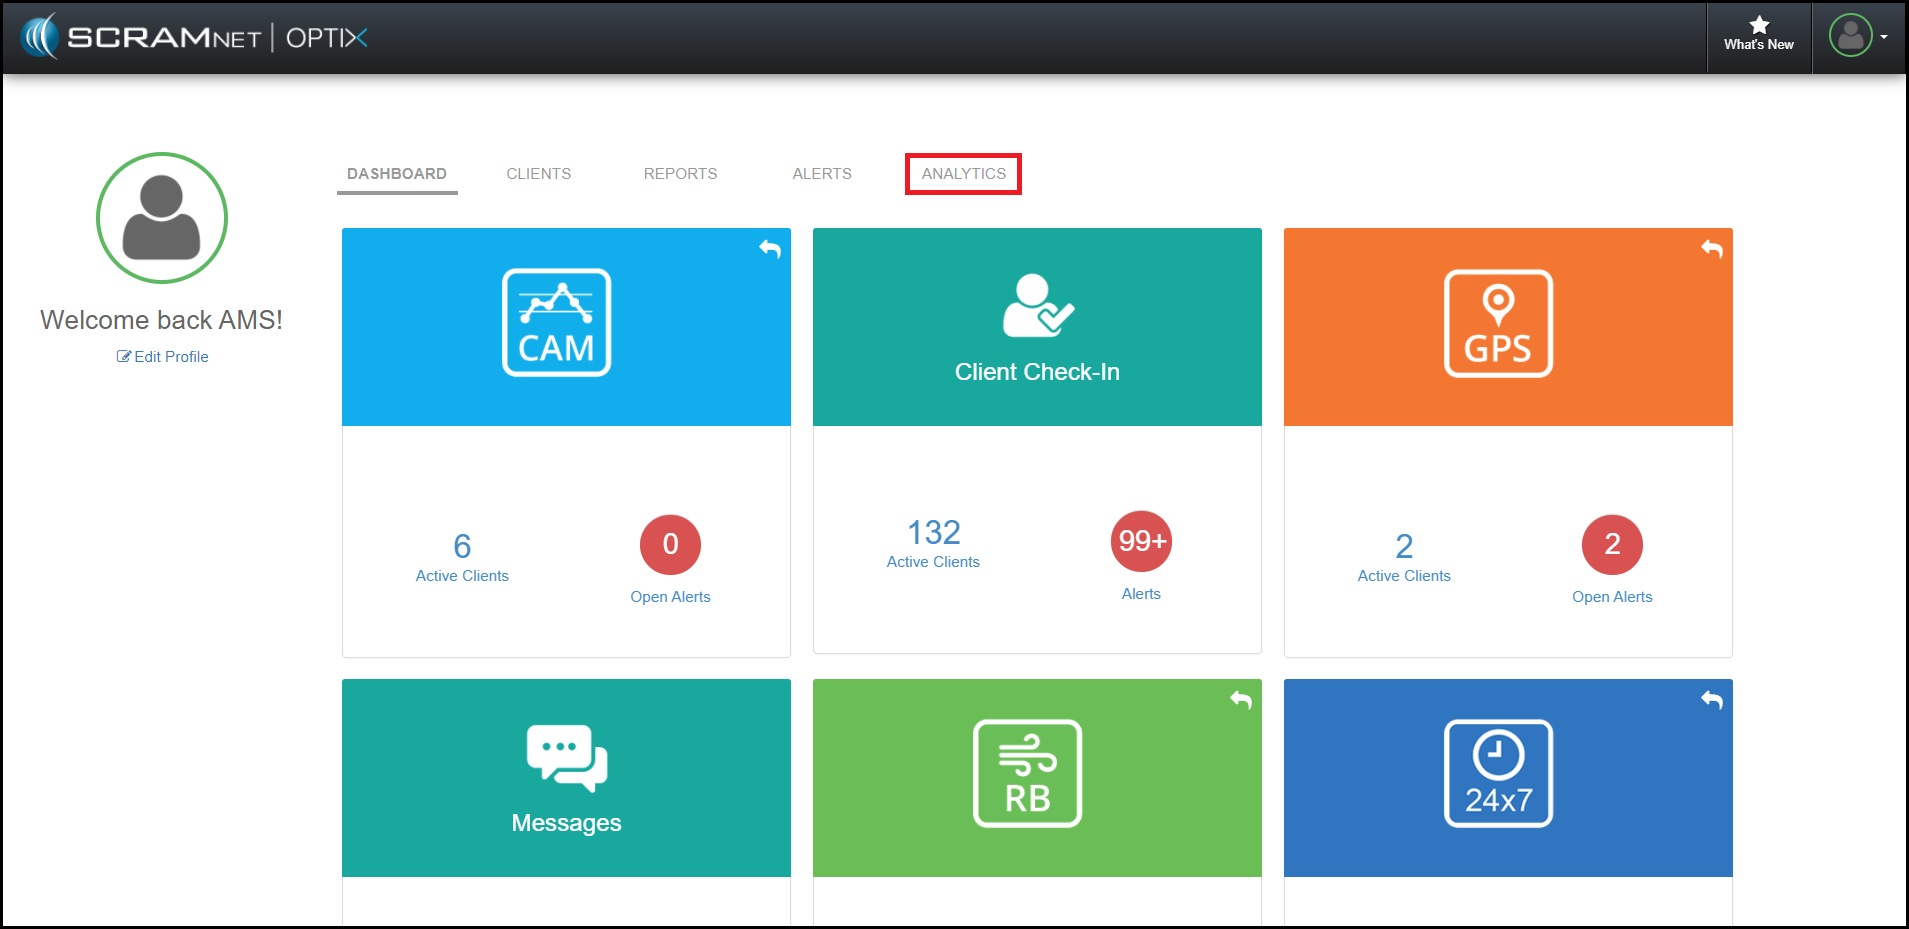
Task: Flip the 24x7 tile using arrow
Action: [1711, 700]
